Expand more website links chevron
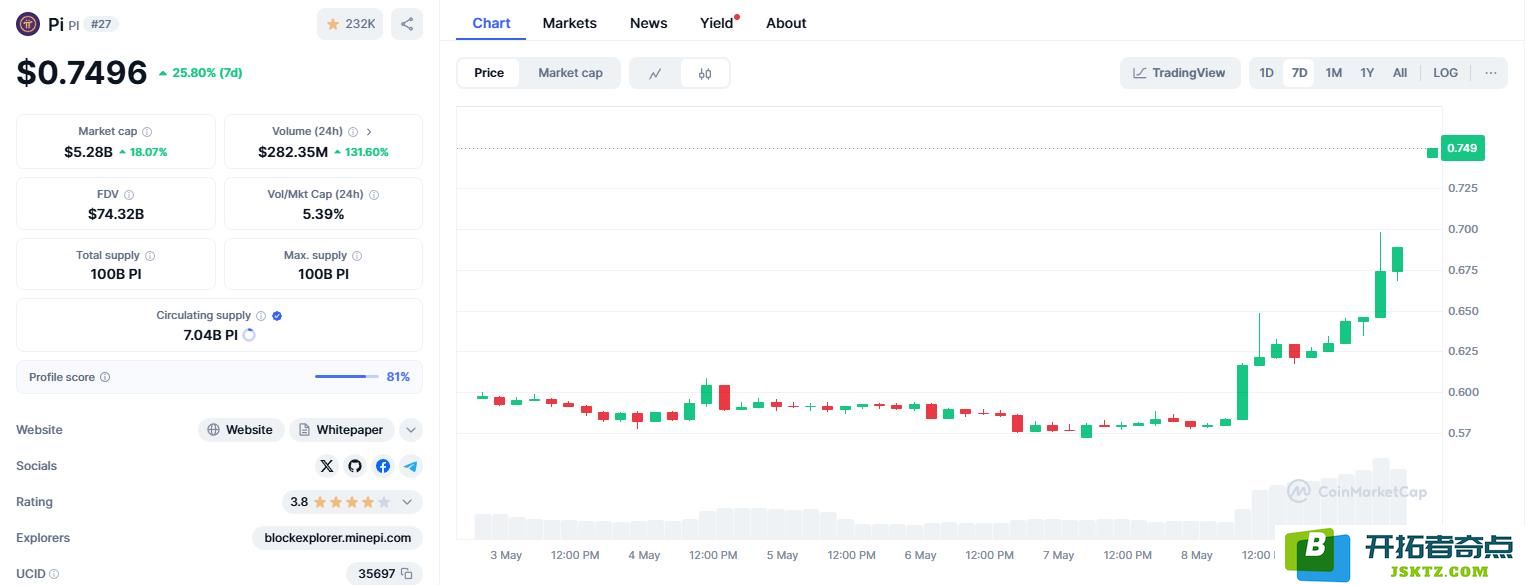Image resolution: width=1525 pixels, height=585 pixels. pyautogui.click(x=411, y=430)
